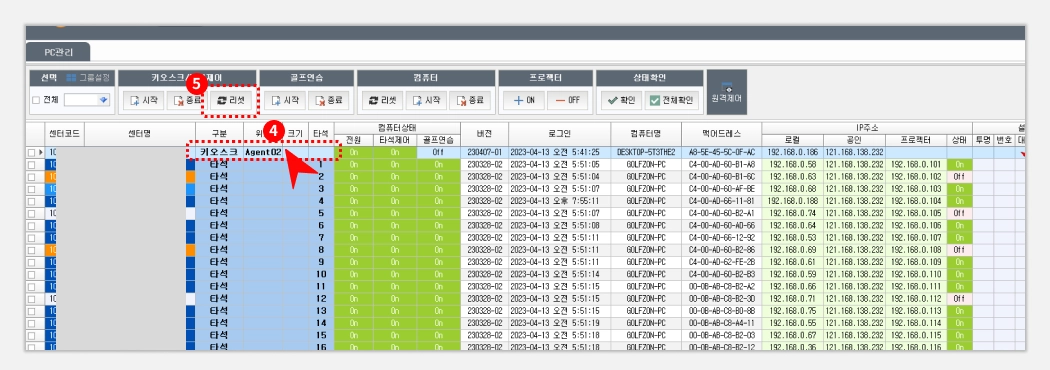This screenshot has height=370, width=1050.
Task: Toggle the 전체 select-all checkbox
Action: coord(36,100)
